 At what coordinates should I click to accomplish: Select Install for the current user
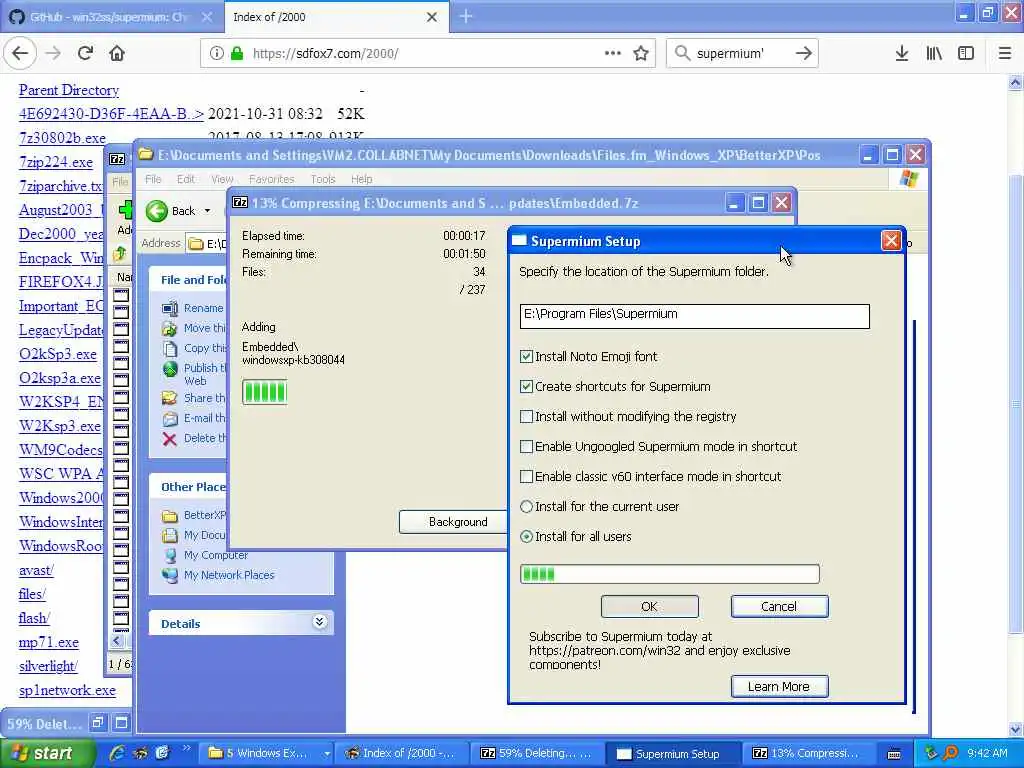(x=526, y=507)
